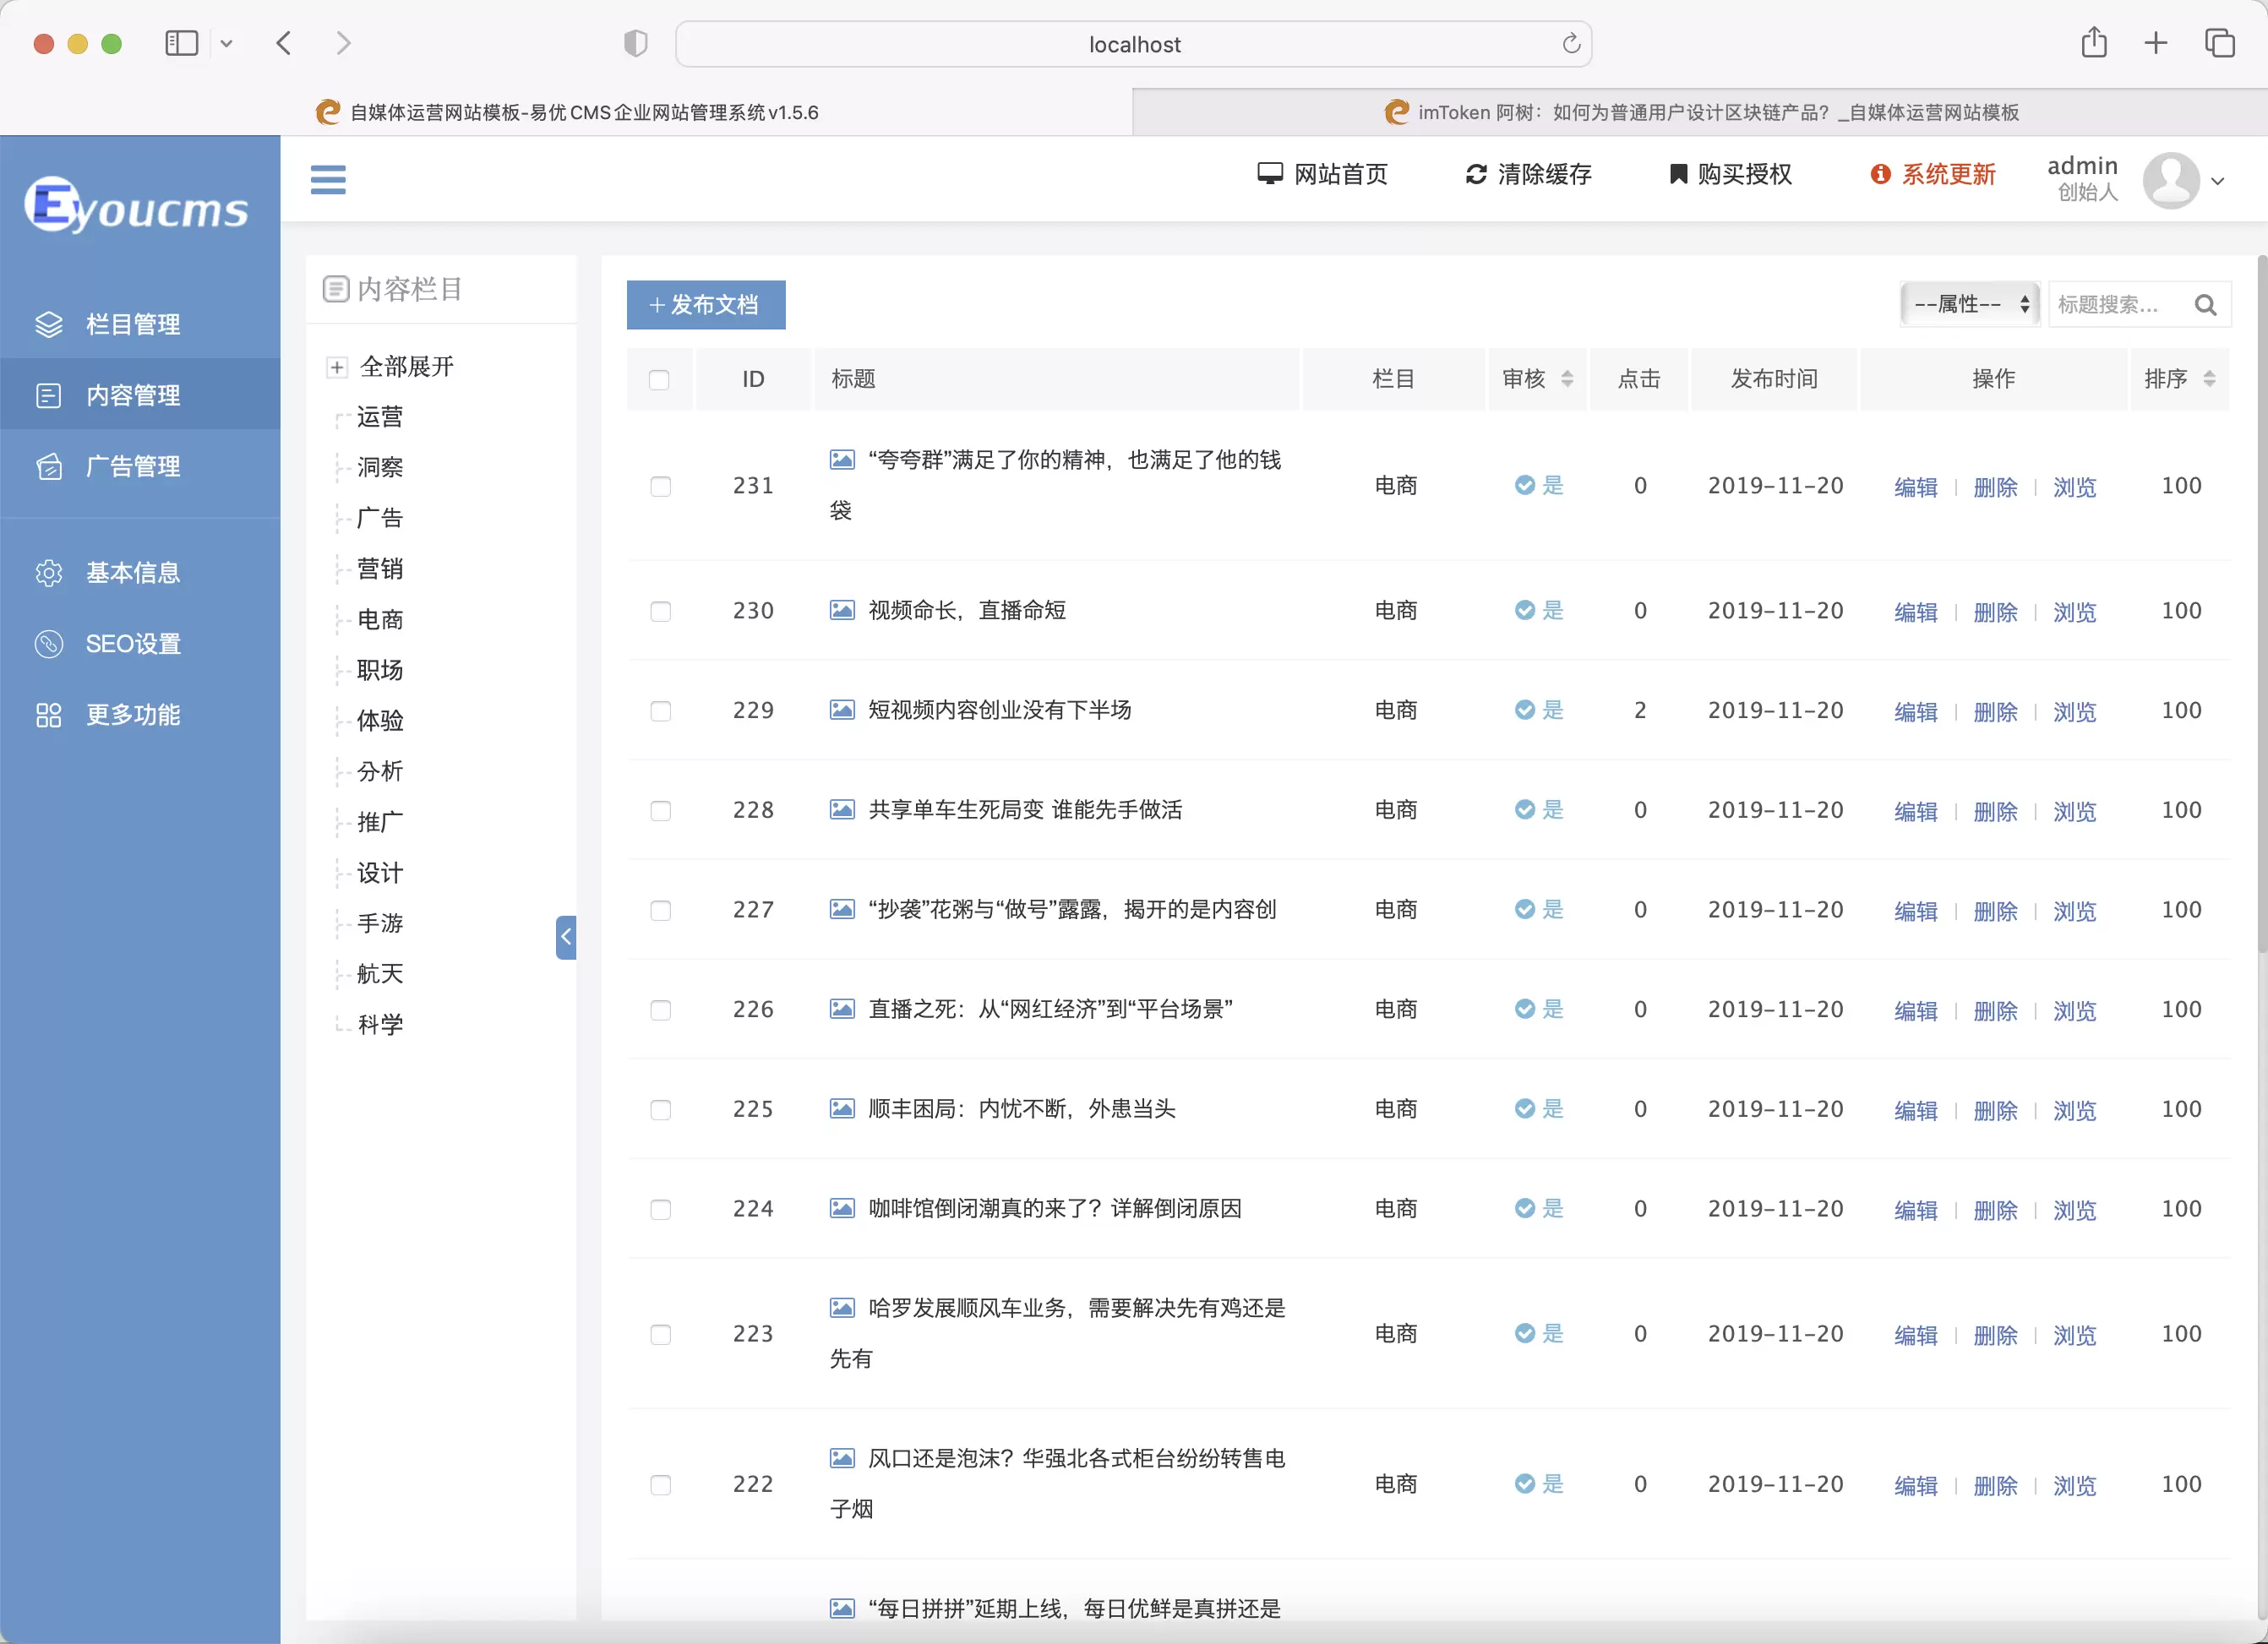Sort by the 排序 column arrows

click(x=2209, y=379)
